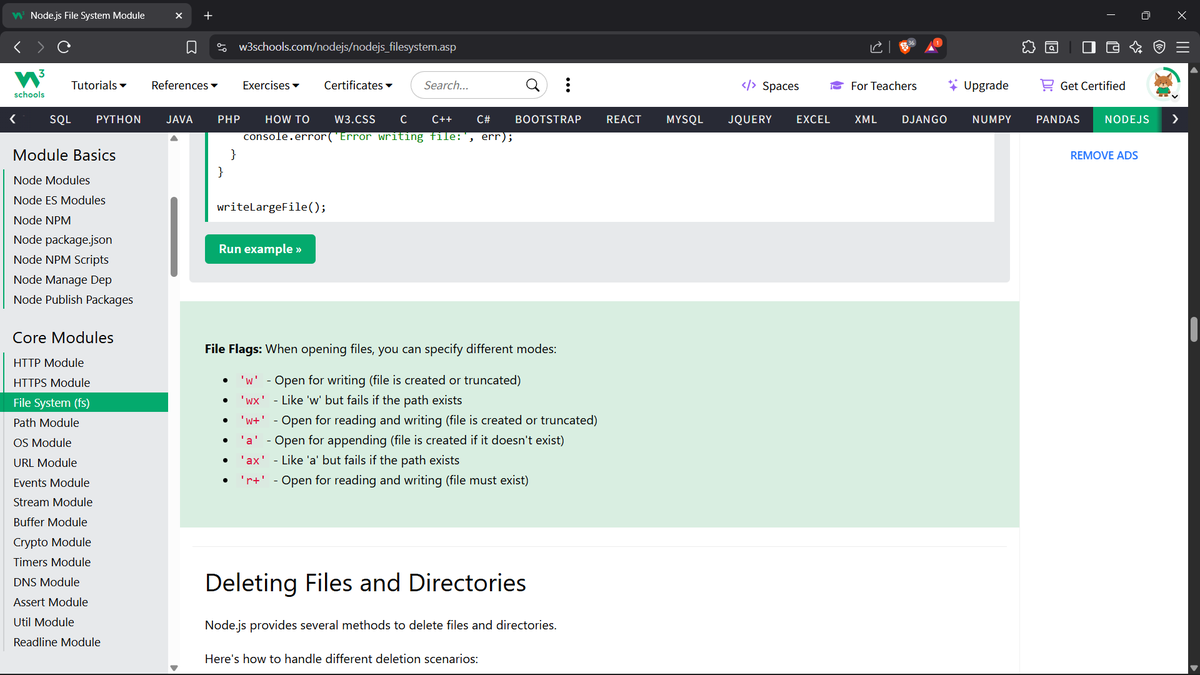Open the For Teachers link
The width and height of the screenshot is (1200, 675).
coord(873,86)
